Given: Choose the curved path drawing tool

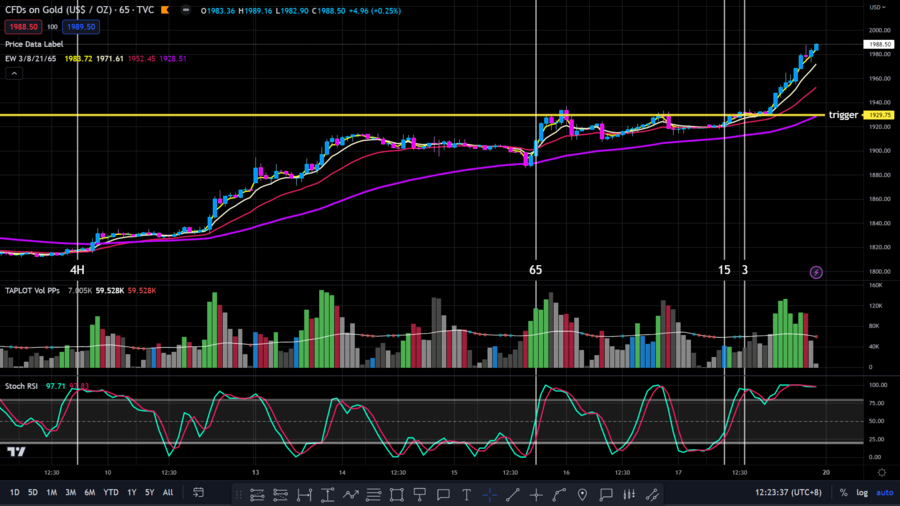Looking at the screenshot, I should [x=559, y=495].
